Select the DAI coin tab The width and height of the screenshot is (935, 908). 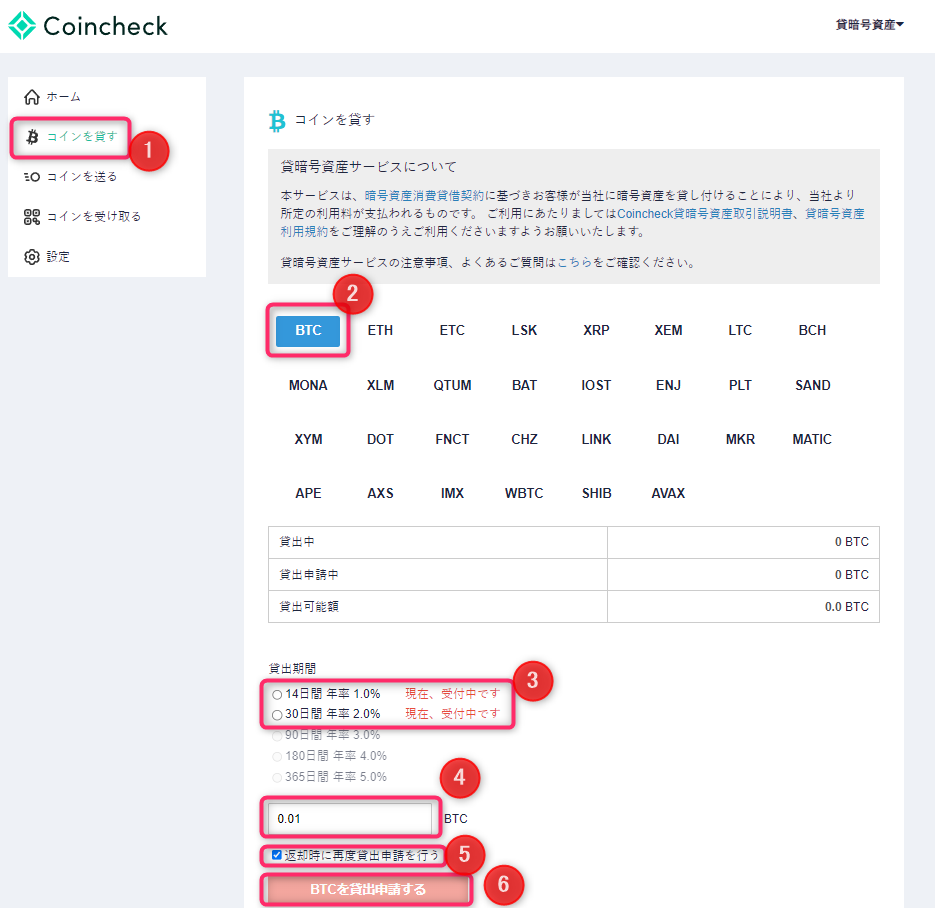click(668, 439)
